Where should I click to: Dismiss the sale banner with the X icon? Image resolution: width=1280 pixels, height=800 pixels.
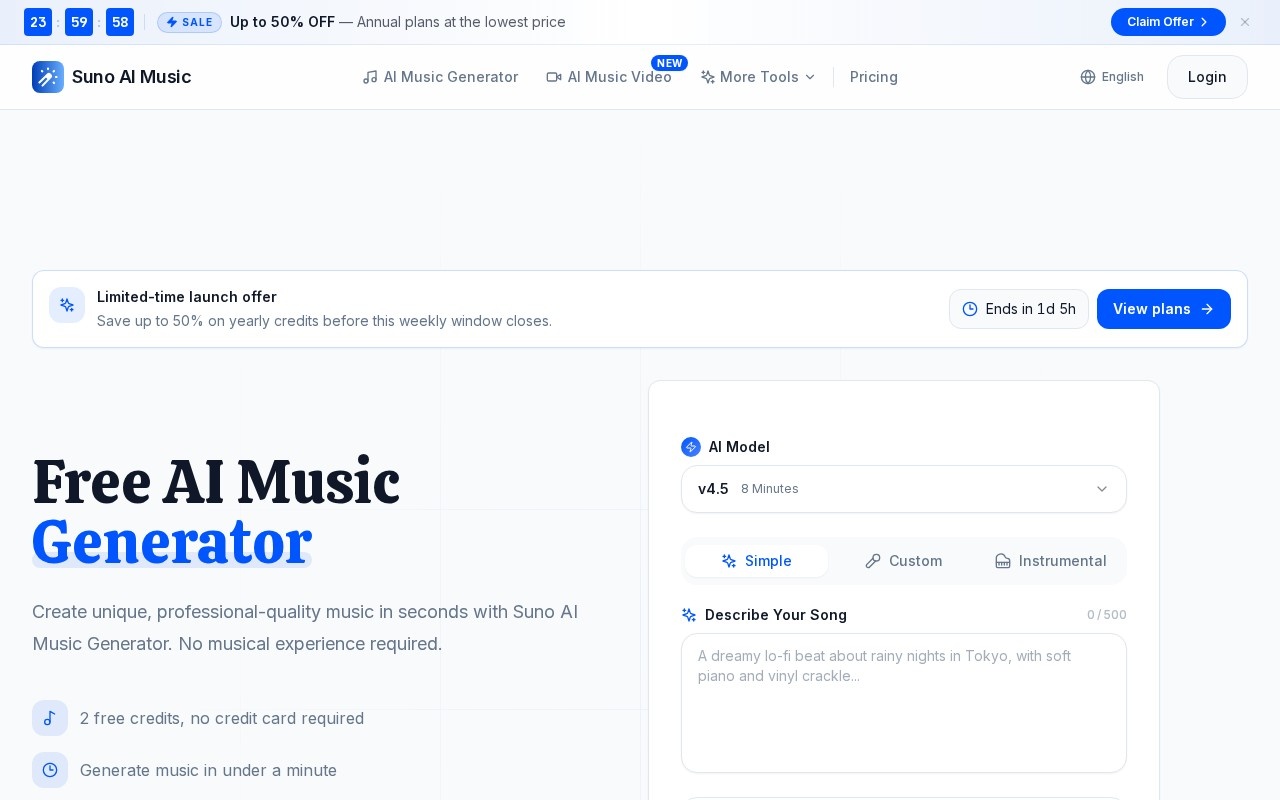coord(1245,22)
